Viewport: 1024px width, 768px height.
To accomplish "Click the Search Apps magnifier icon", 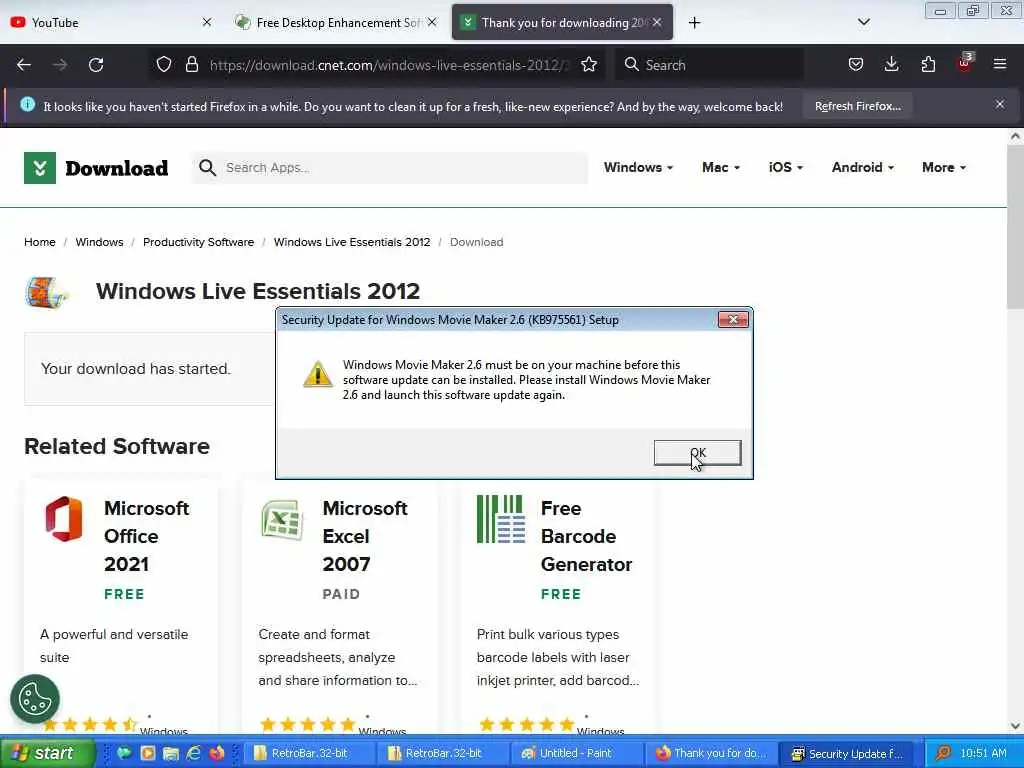I will 207,168.
